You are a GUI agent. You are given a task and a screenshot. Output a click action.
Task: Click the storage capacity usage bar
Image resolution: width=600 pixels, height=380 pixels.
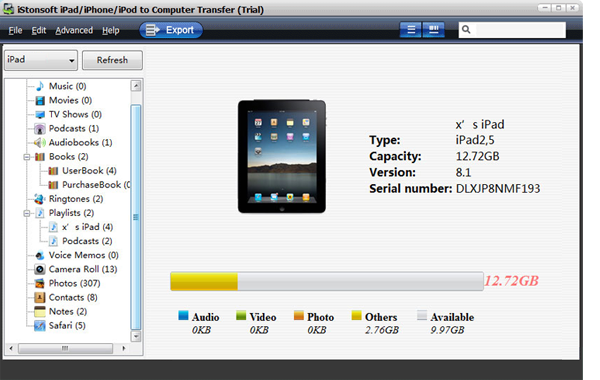[327, 281]
